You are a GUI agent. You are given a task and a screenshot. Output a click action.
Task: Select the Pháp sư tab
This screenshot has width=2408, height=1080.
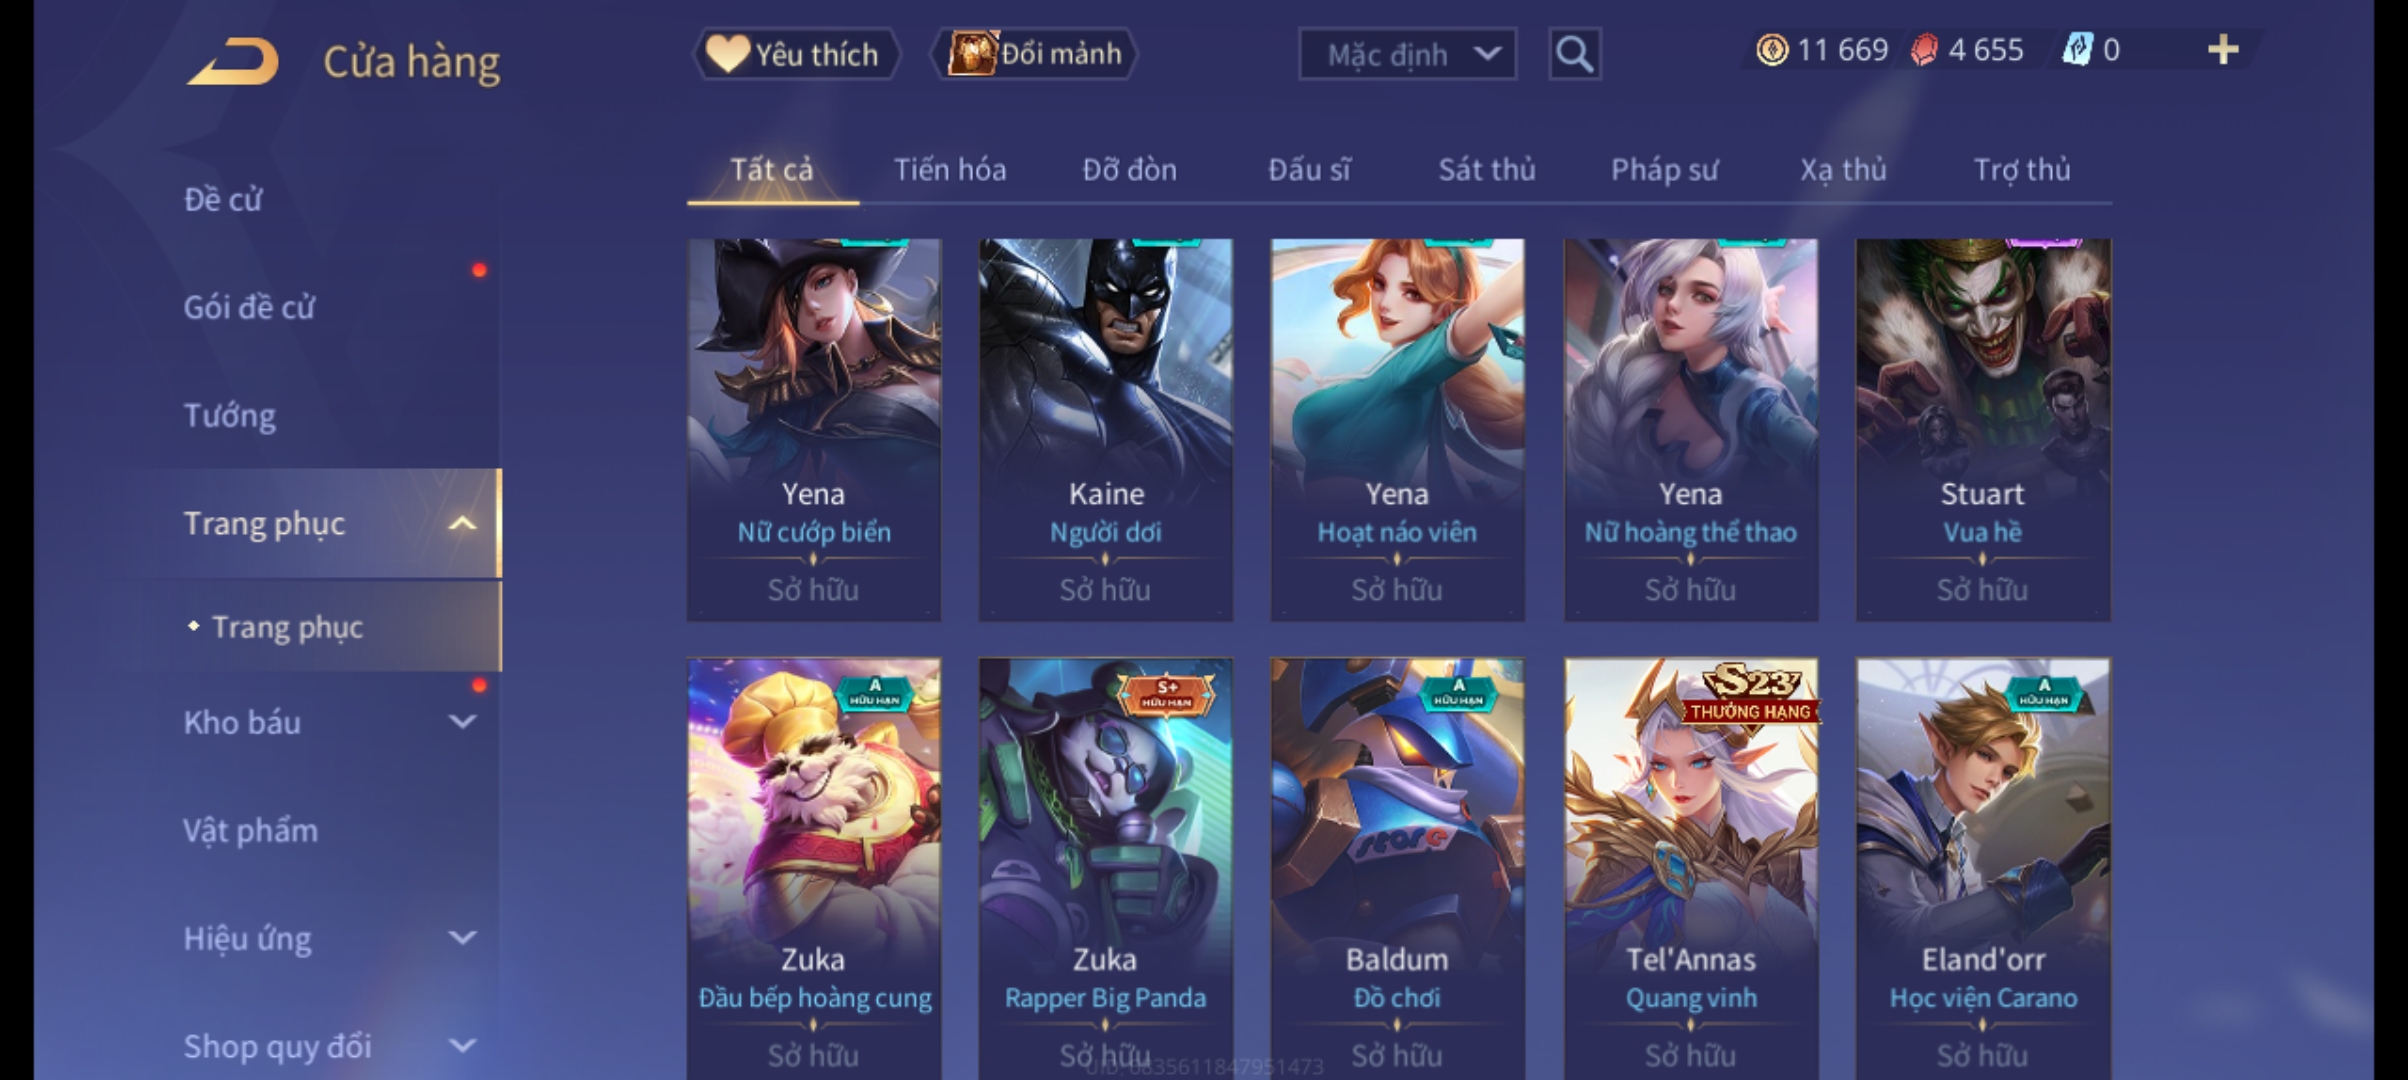1664,169
